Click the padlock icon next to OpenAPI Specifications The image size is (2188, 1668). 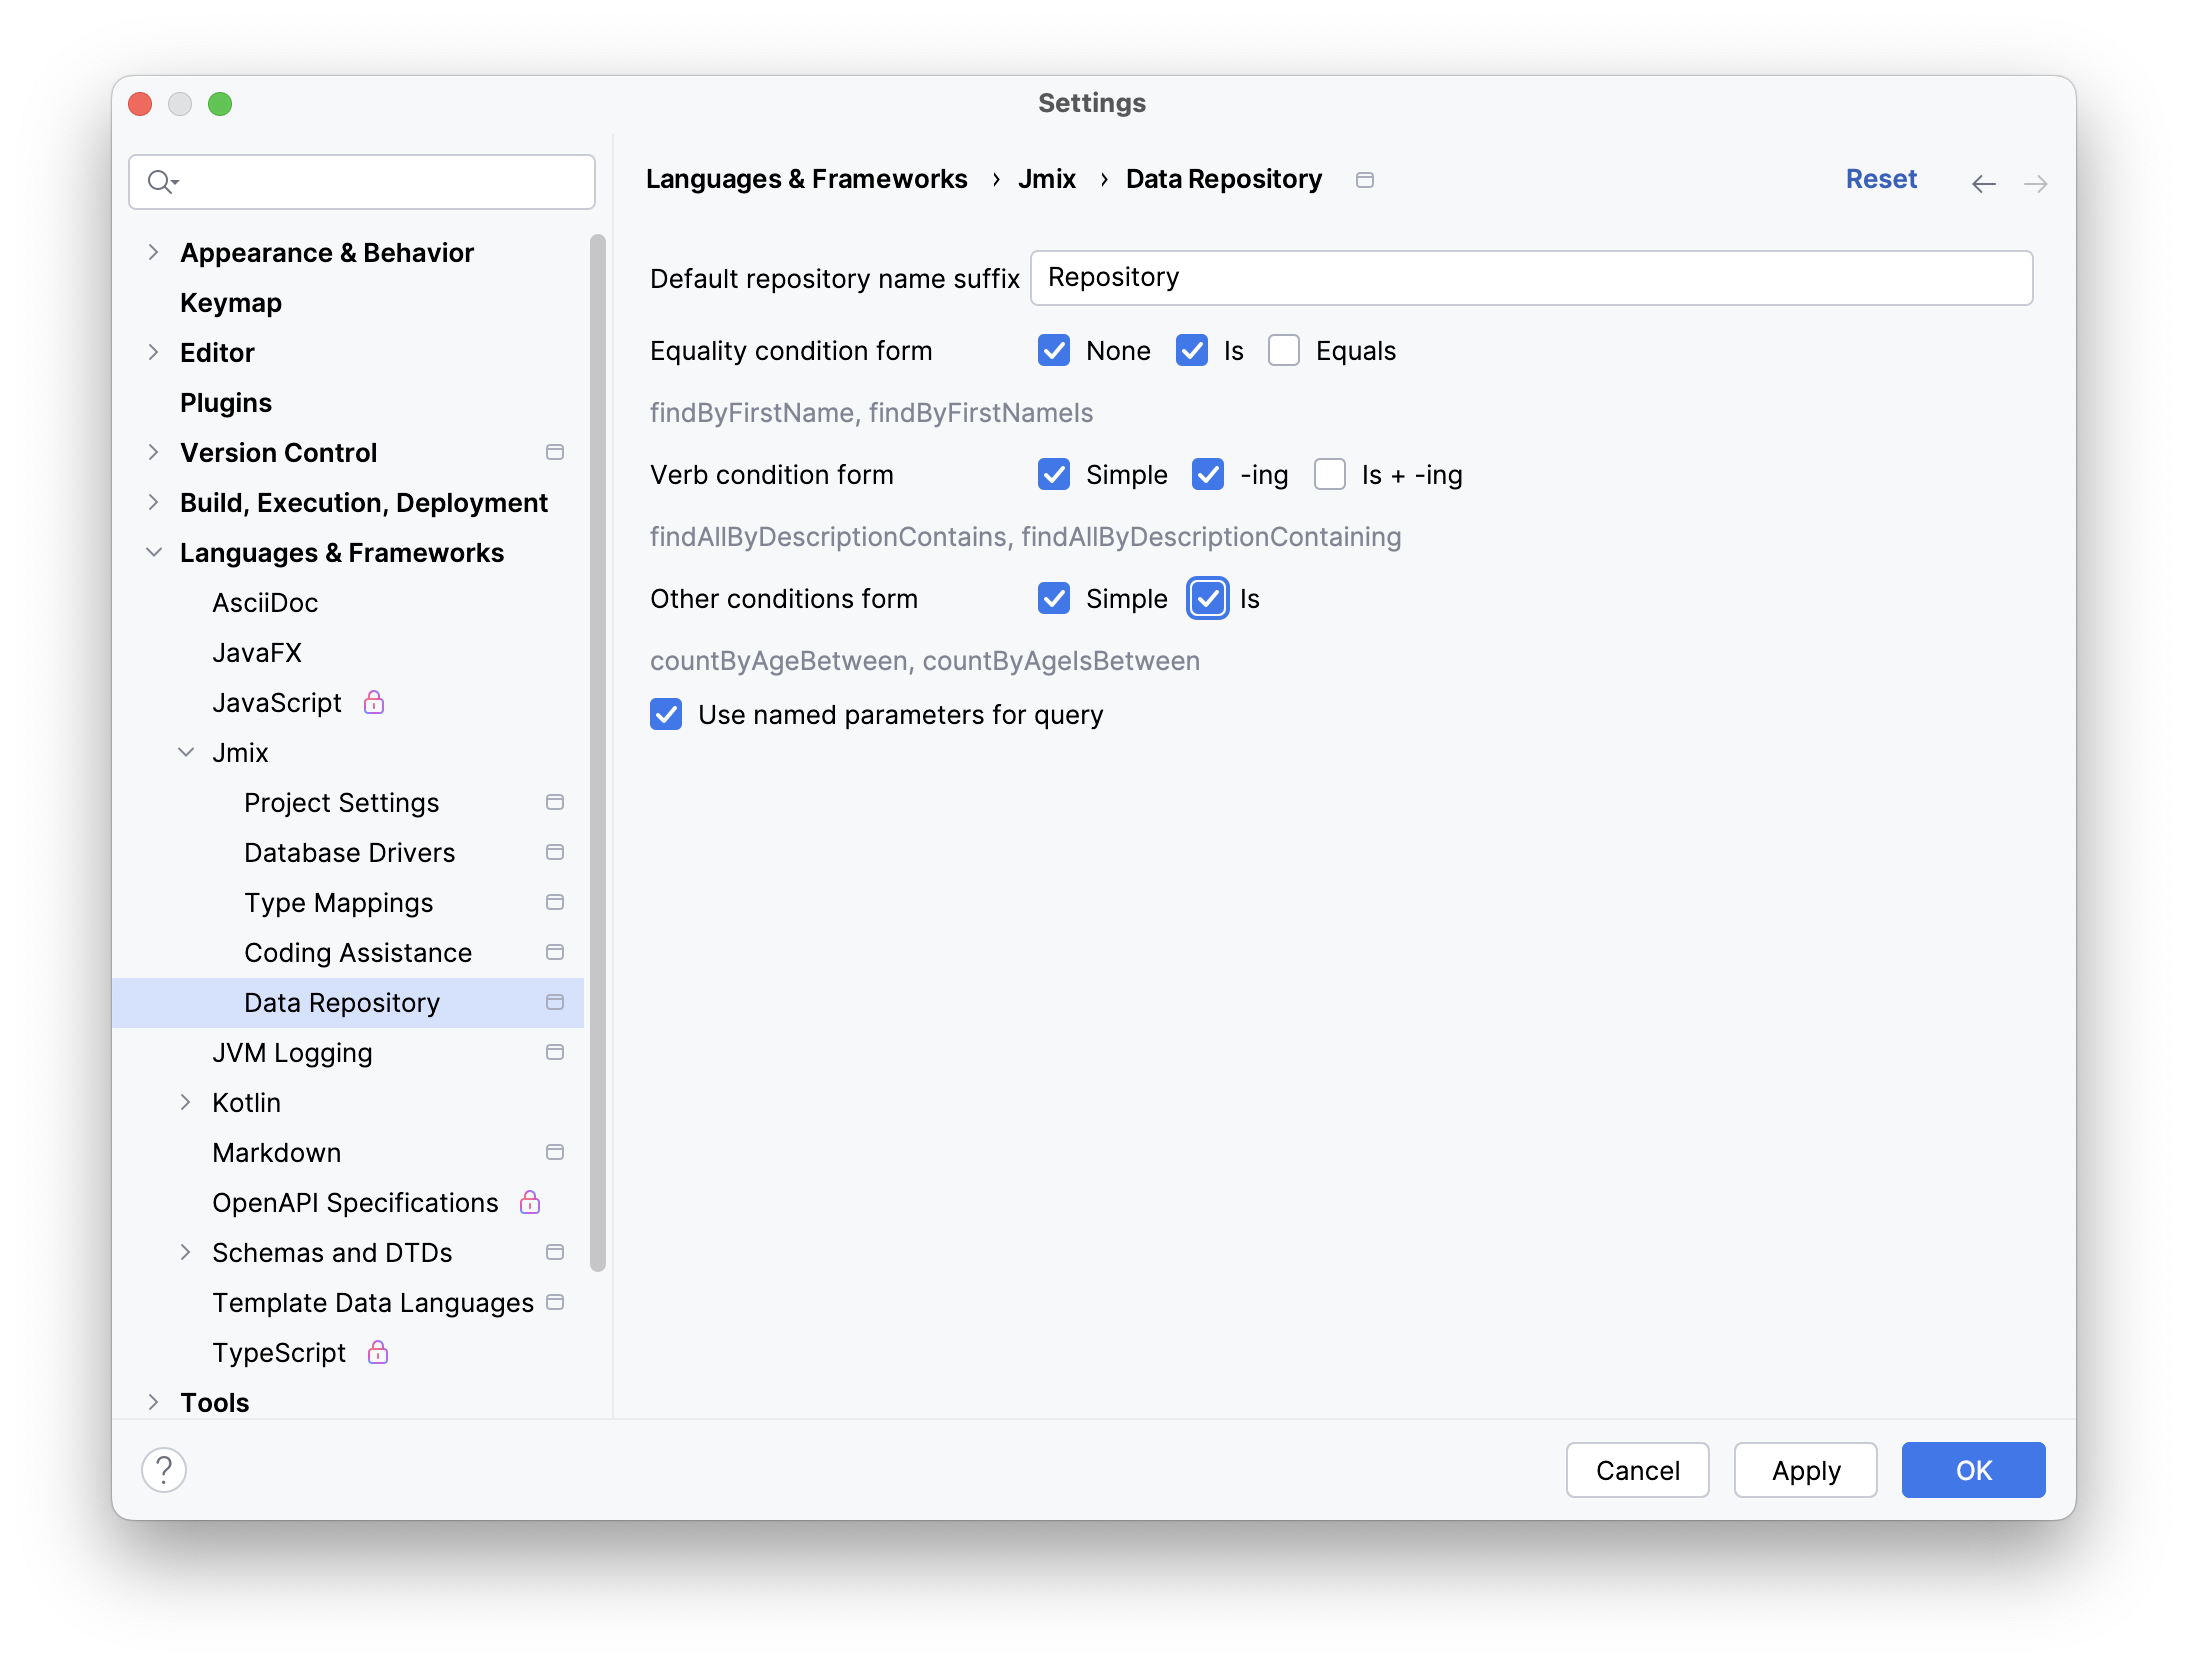tap(529, 1202)
